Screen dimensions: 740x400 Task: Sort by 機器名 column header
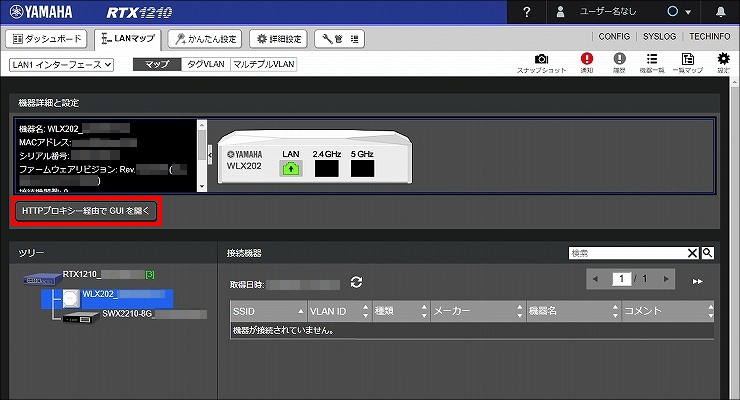pos(574,311)
